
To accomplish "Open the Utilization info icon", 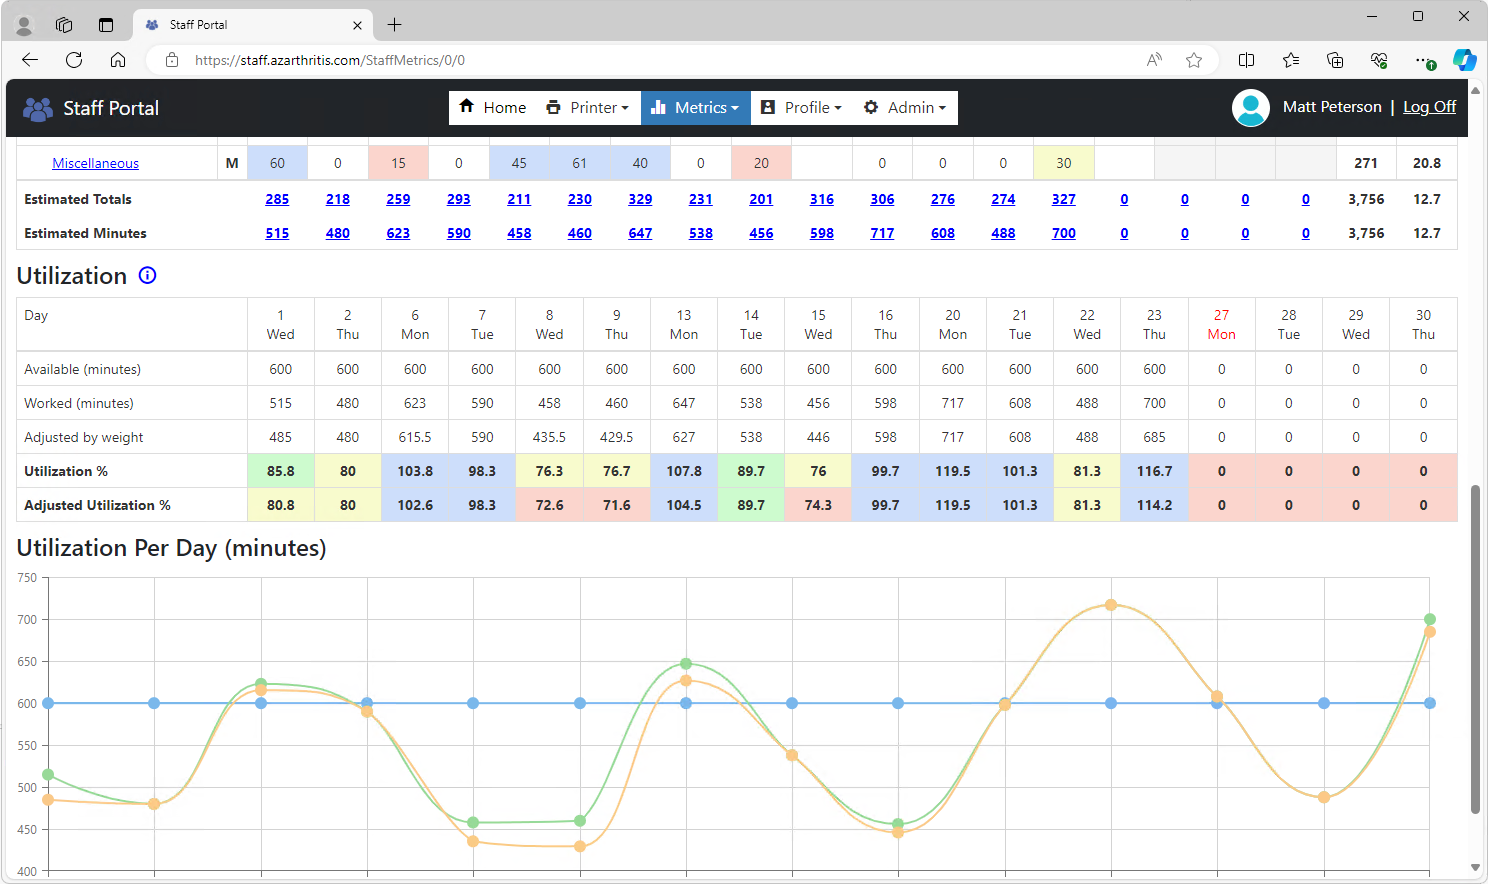I will [x=147, y=275].
